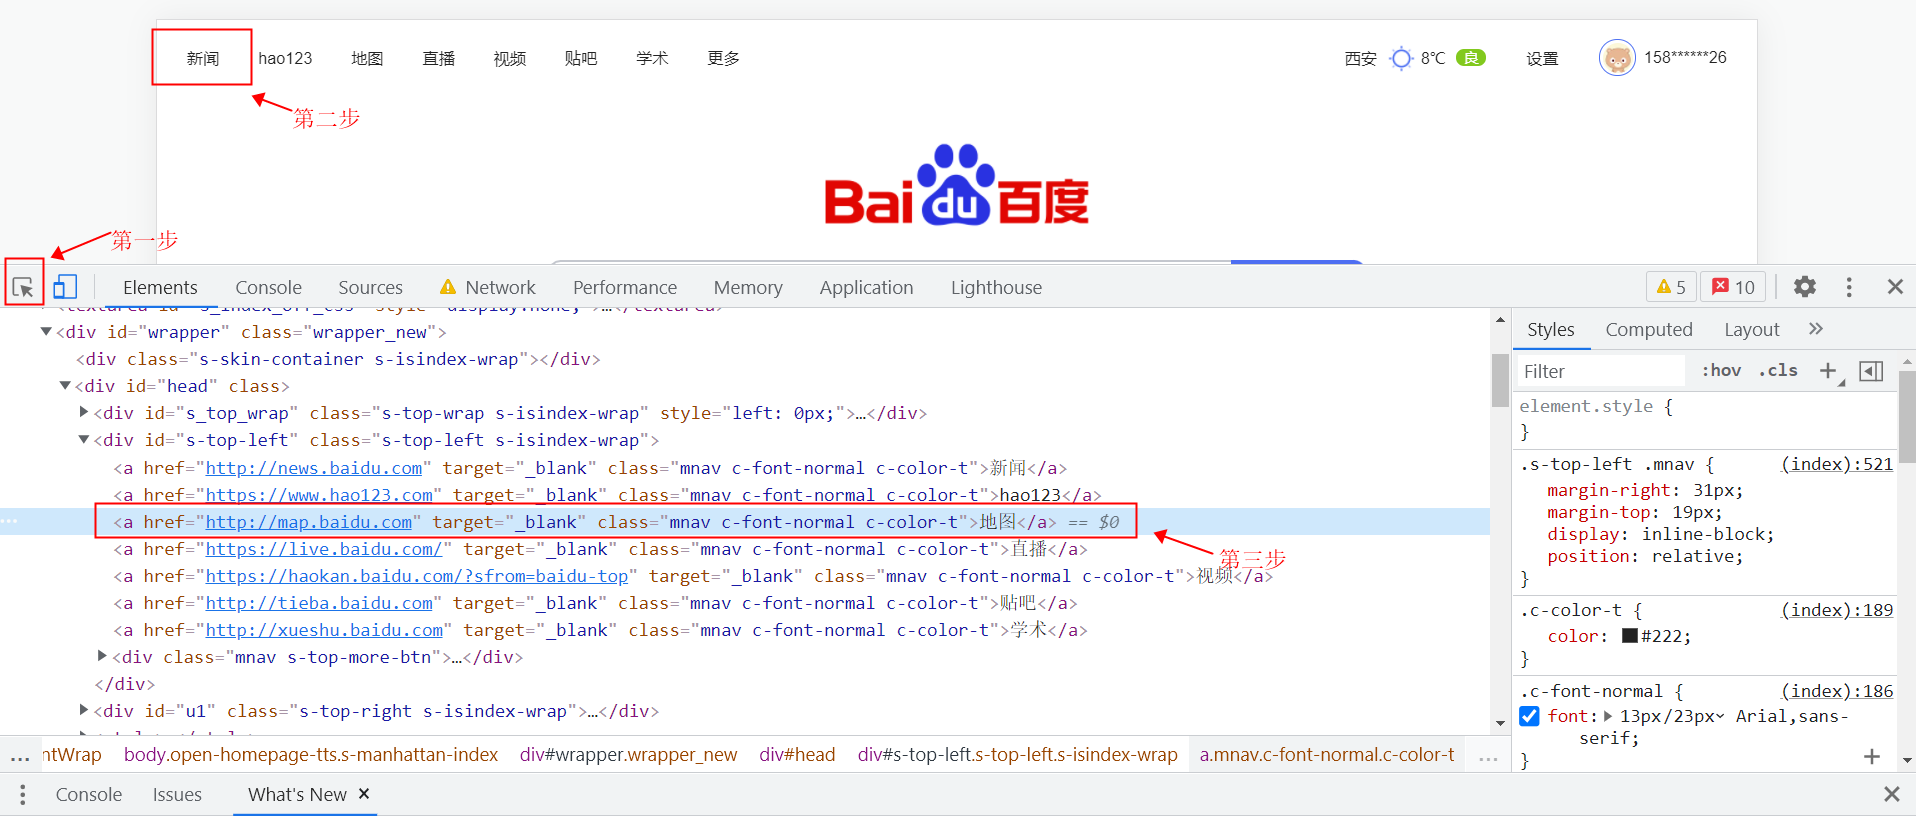The width and height of the screenshot is (1916, 816).
Task: Click the http://tieba.baidu.com href link
Action: (319, 603)
